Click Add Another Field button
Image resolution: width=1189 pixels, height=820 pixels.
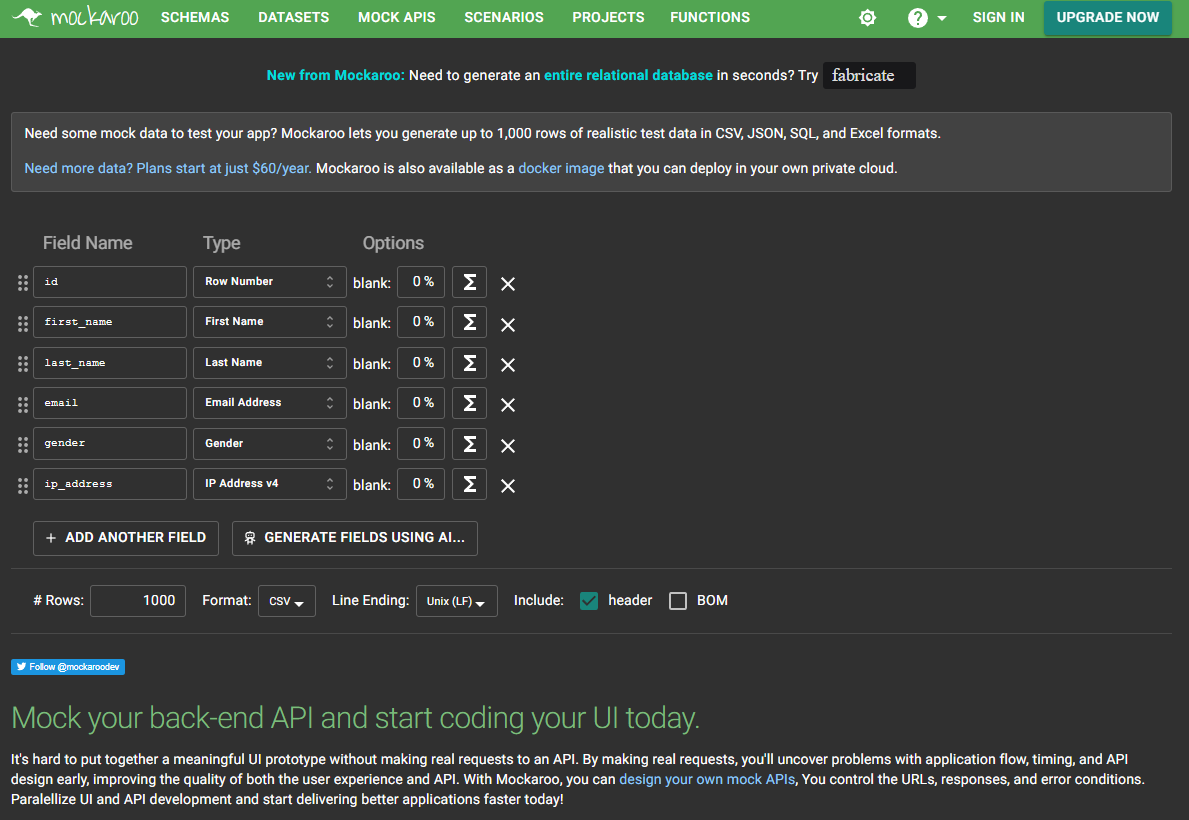(x=126, y=538)
